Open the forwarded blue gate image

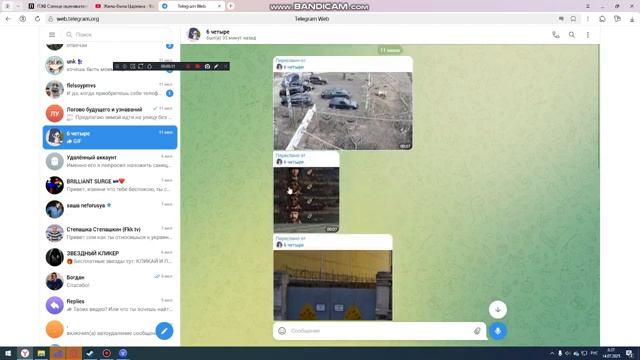[333, 285]
